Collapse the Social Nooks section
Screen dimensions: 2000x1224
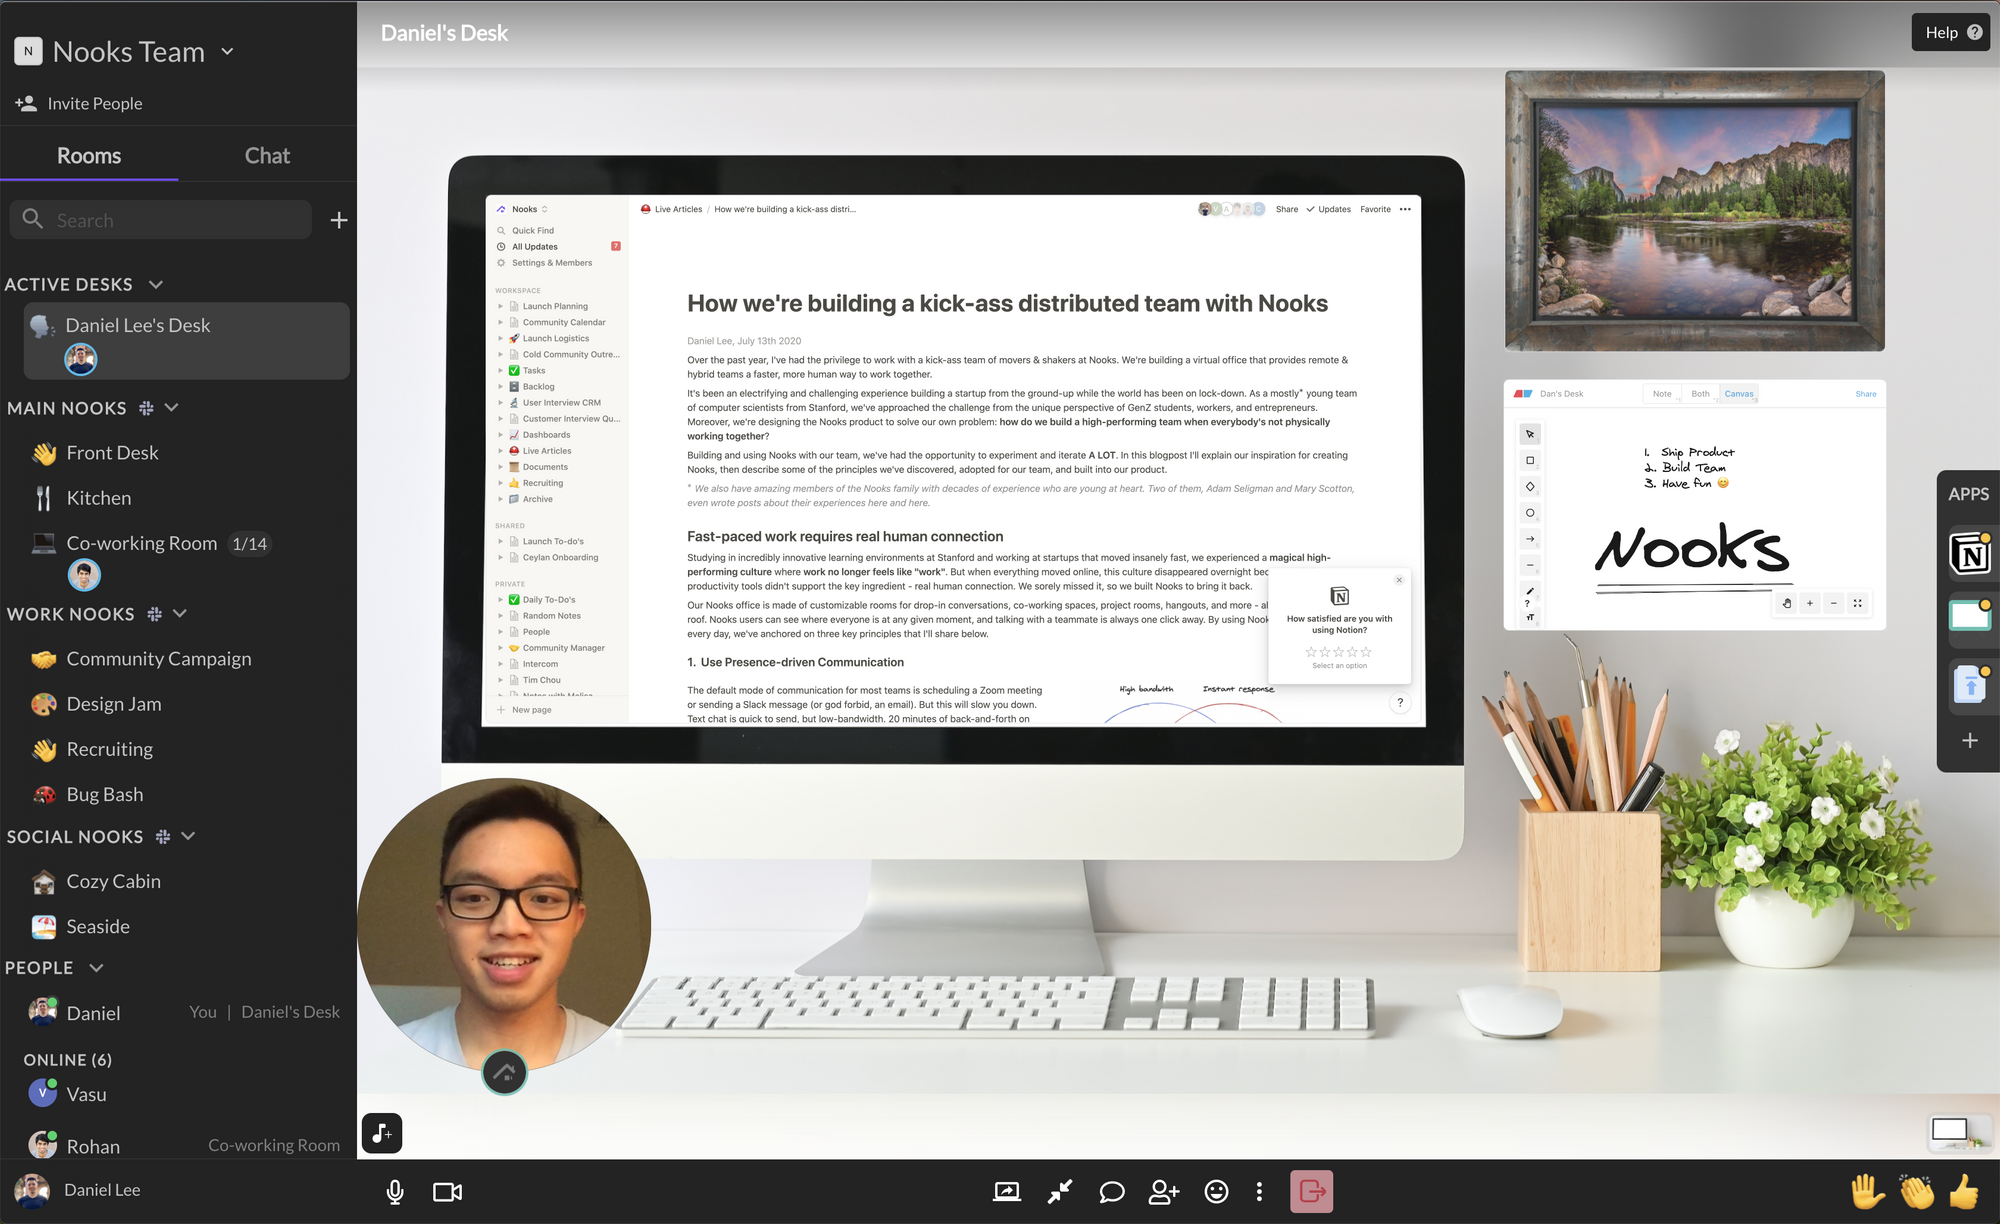coord(188,837)
